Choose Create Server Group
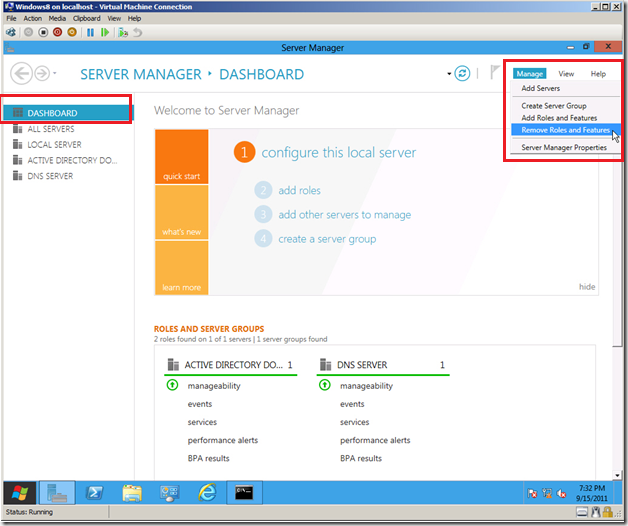628x526 pixels. (x=566, y=106)
